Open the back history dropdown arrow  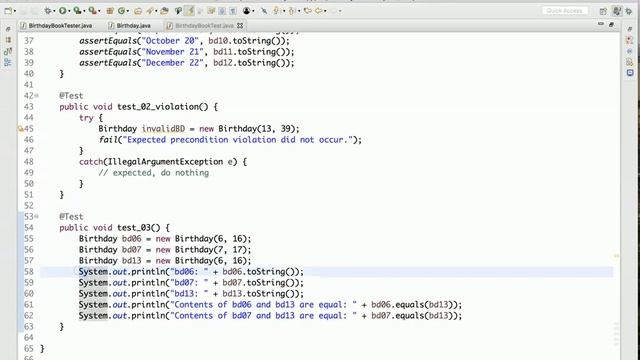pos(325,11)
